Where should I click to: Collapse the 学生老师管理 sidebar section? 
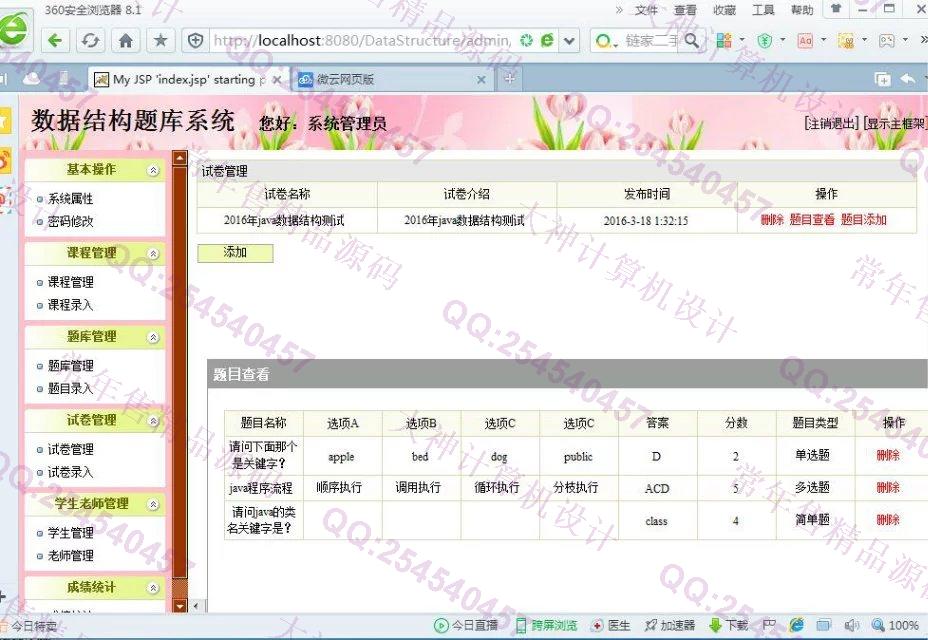[x=153, y=504]
